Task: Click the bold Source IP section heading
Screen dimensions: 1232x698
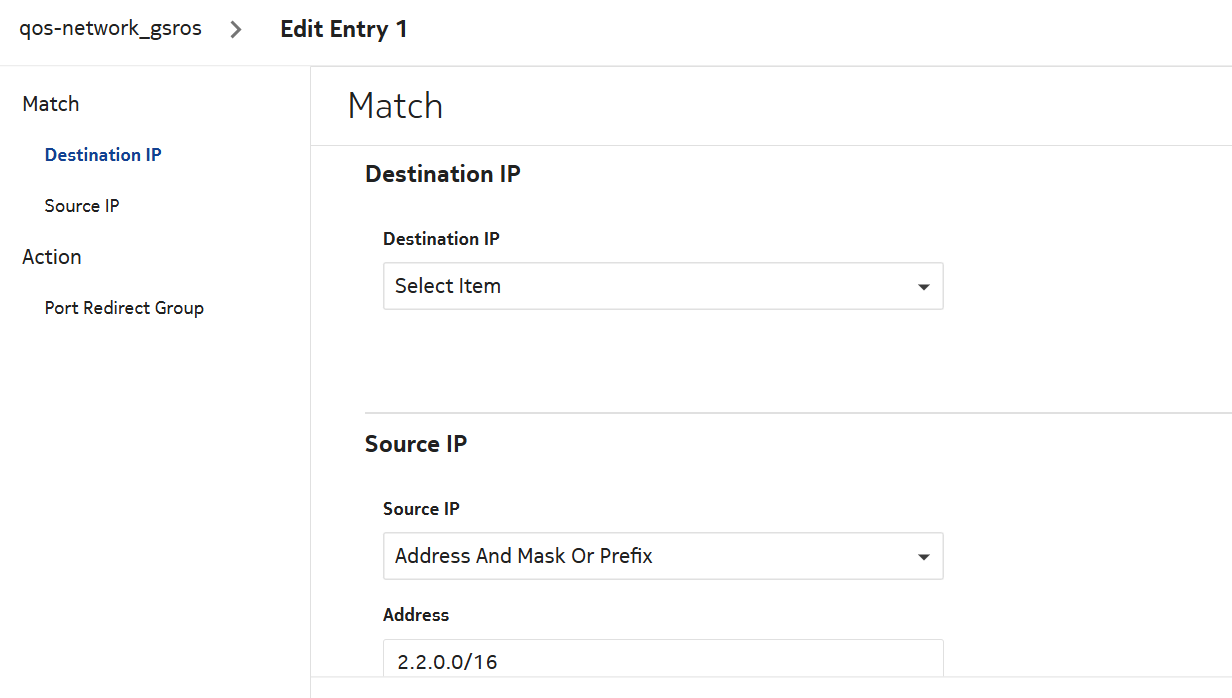Action: (x=416, y=444)
